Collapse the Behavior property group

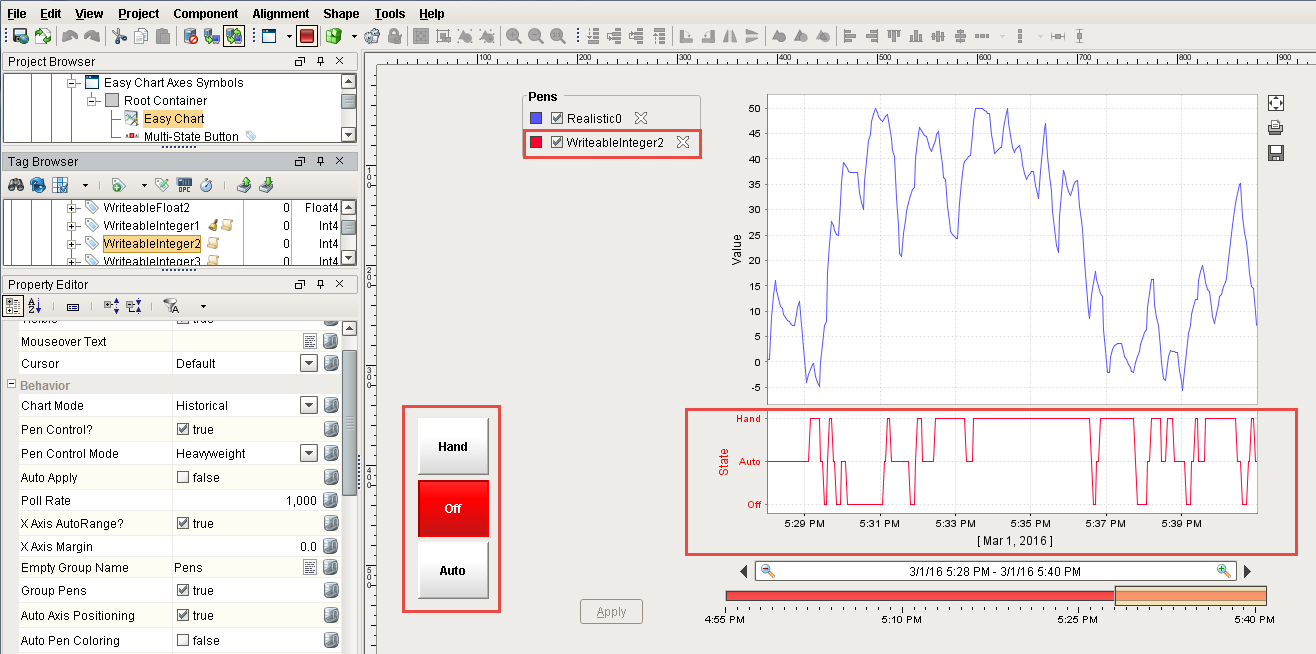11,385
